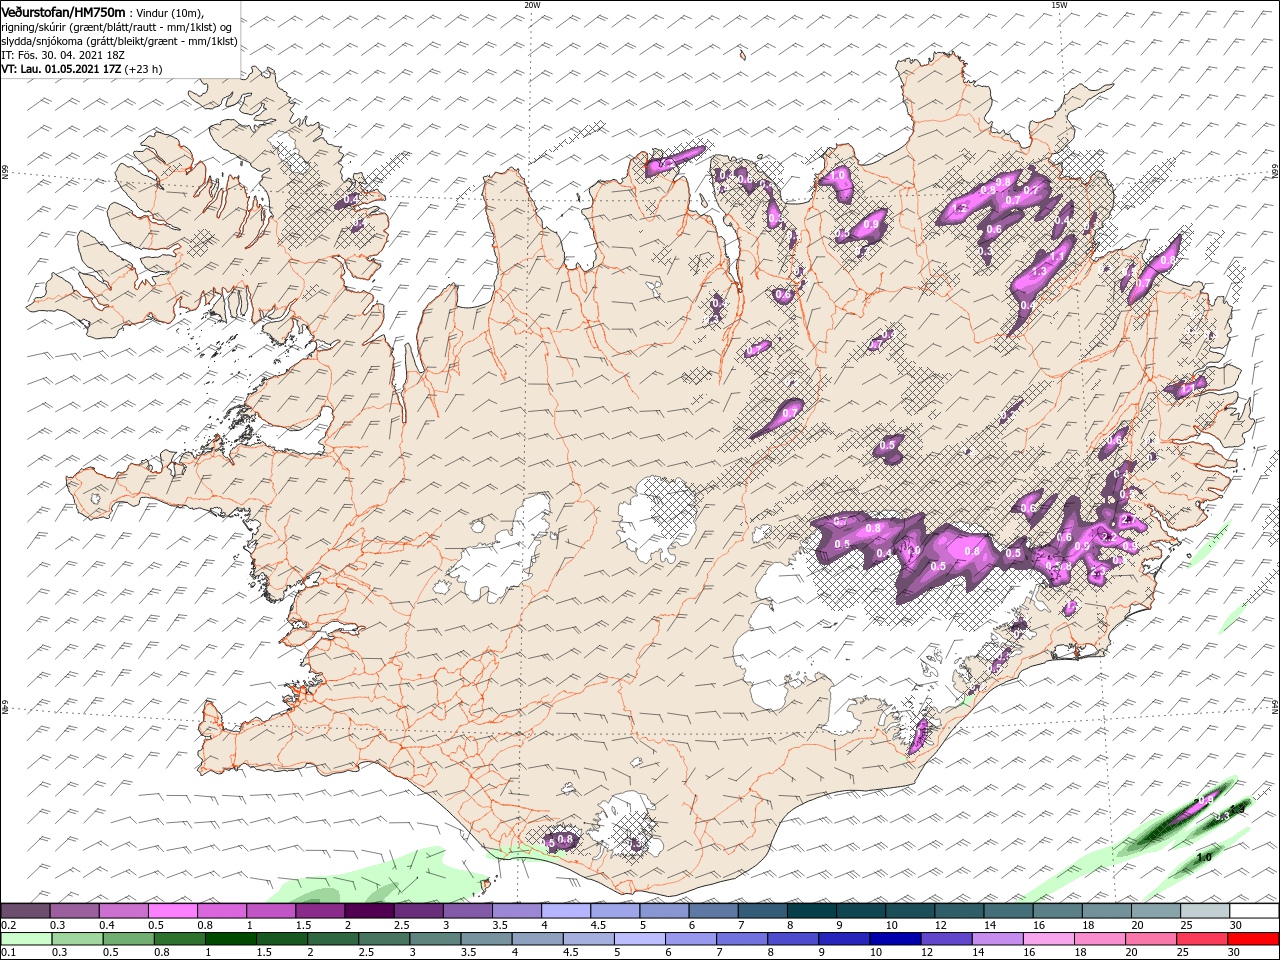Click the pale grey 25 swatch in the upper legend row
Image resolution: width=1280 pixels, height=960 pixels.
[x=1206, y=911]
